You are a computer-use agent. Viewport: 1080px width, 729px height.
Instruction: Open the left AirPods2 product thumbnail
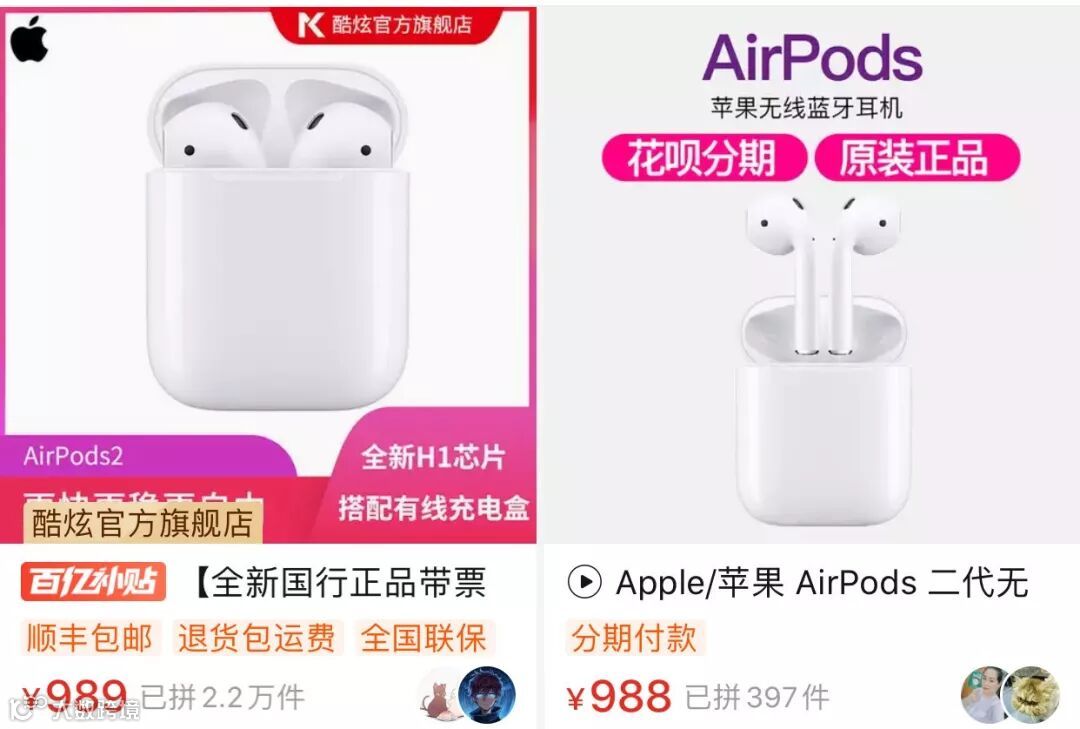[x=269, y=276]
